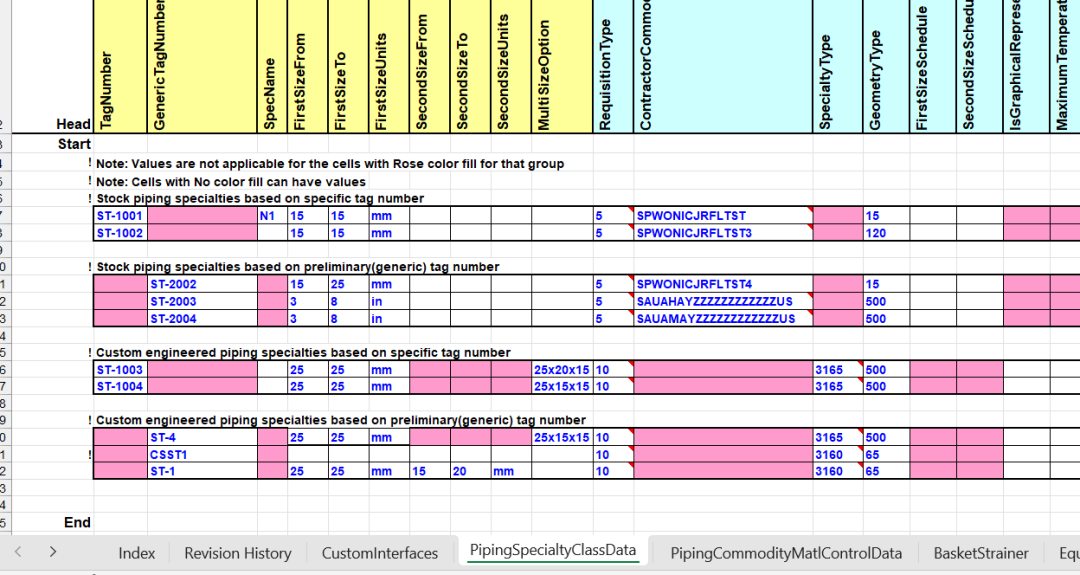
Task: Select SecondSizeUnits column header
Action: coord(511,66)
